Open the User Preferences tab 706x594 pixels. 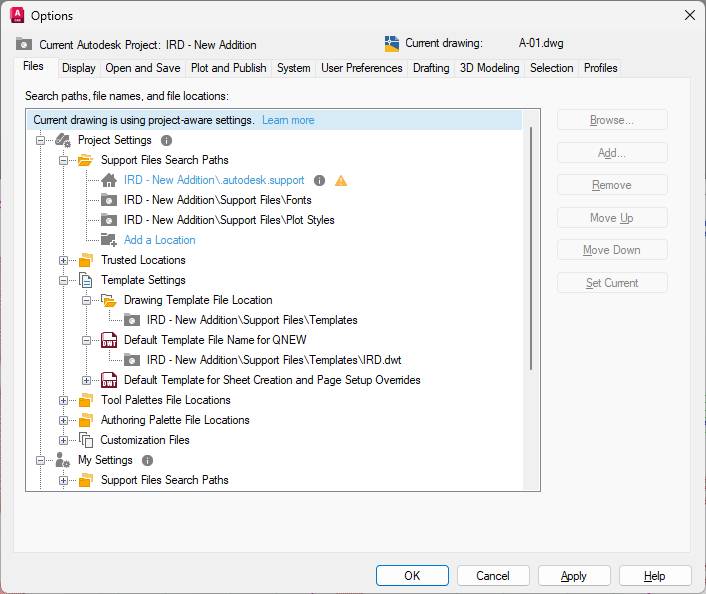362,68
